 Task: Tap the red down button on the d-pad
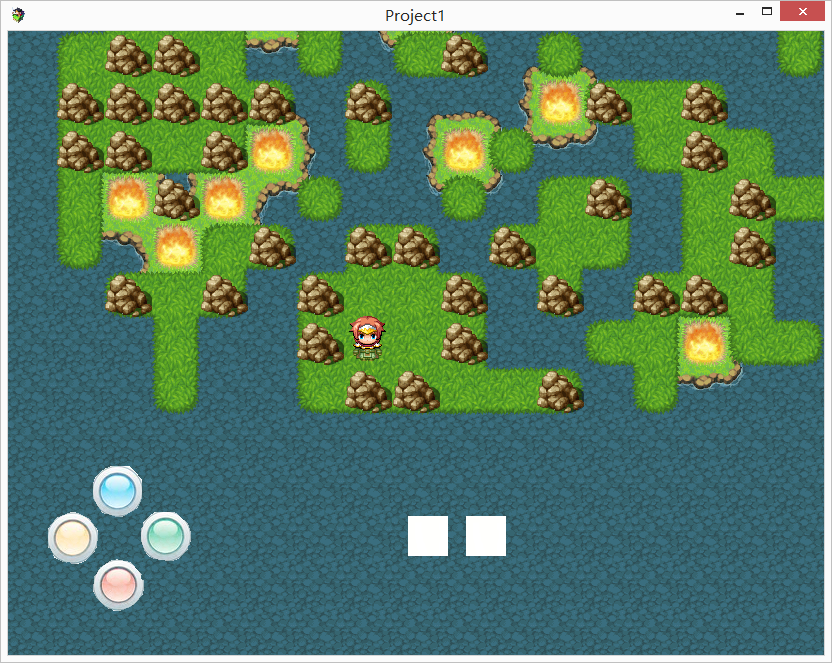118,585
